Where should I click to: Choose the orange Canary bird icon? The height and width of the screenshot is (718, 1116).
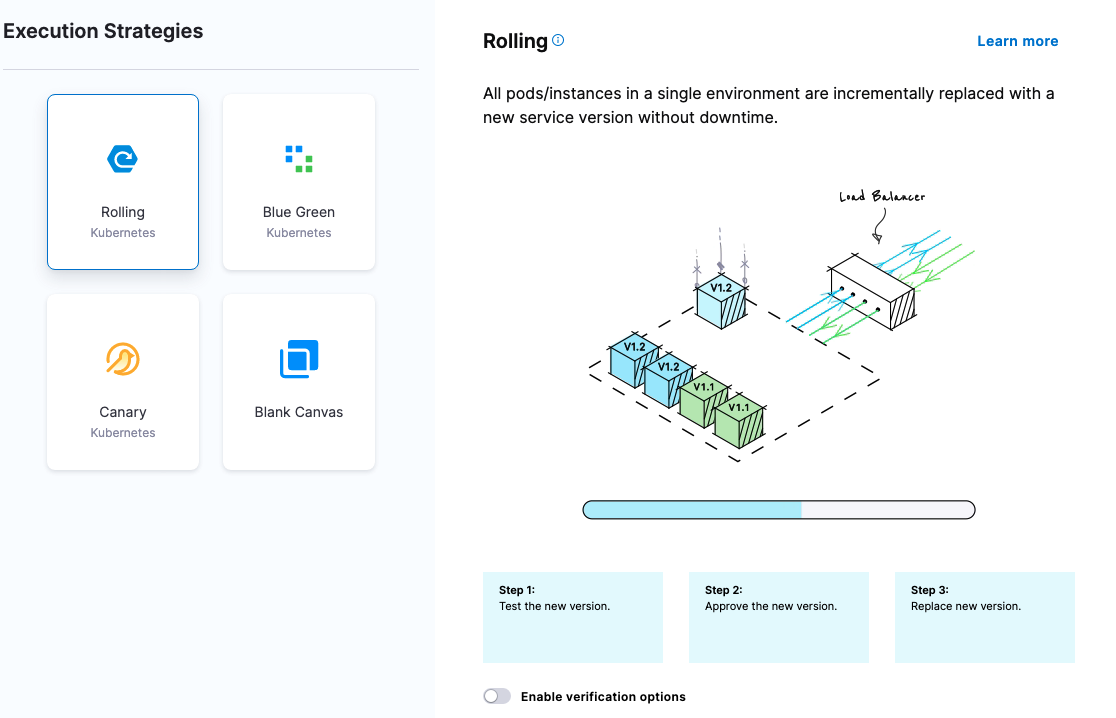pos(123,359)
